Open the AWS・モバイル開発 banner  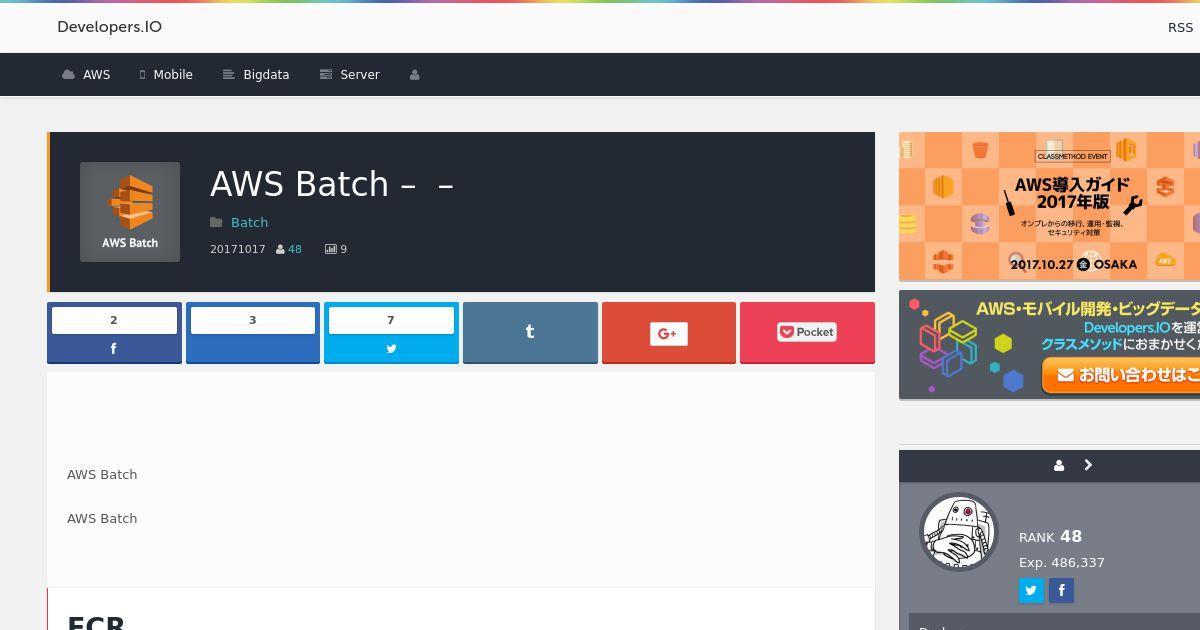[1049, 345]
